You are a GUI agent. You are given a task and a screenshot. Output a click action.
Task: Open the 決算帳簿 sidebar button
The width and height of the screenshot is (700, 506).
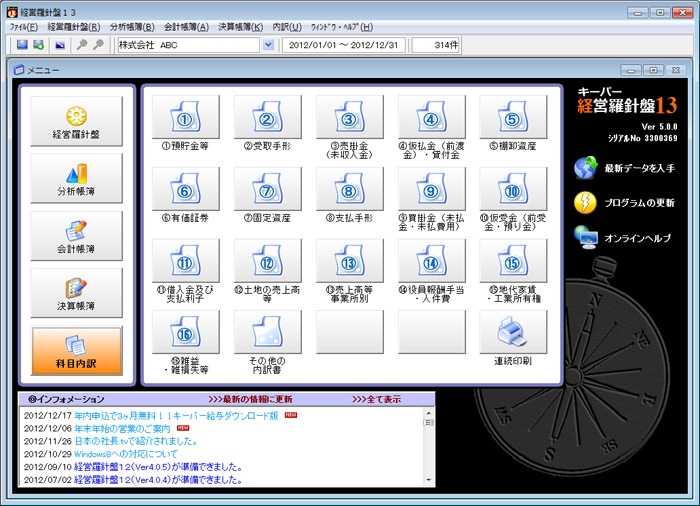pos(76,293)
